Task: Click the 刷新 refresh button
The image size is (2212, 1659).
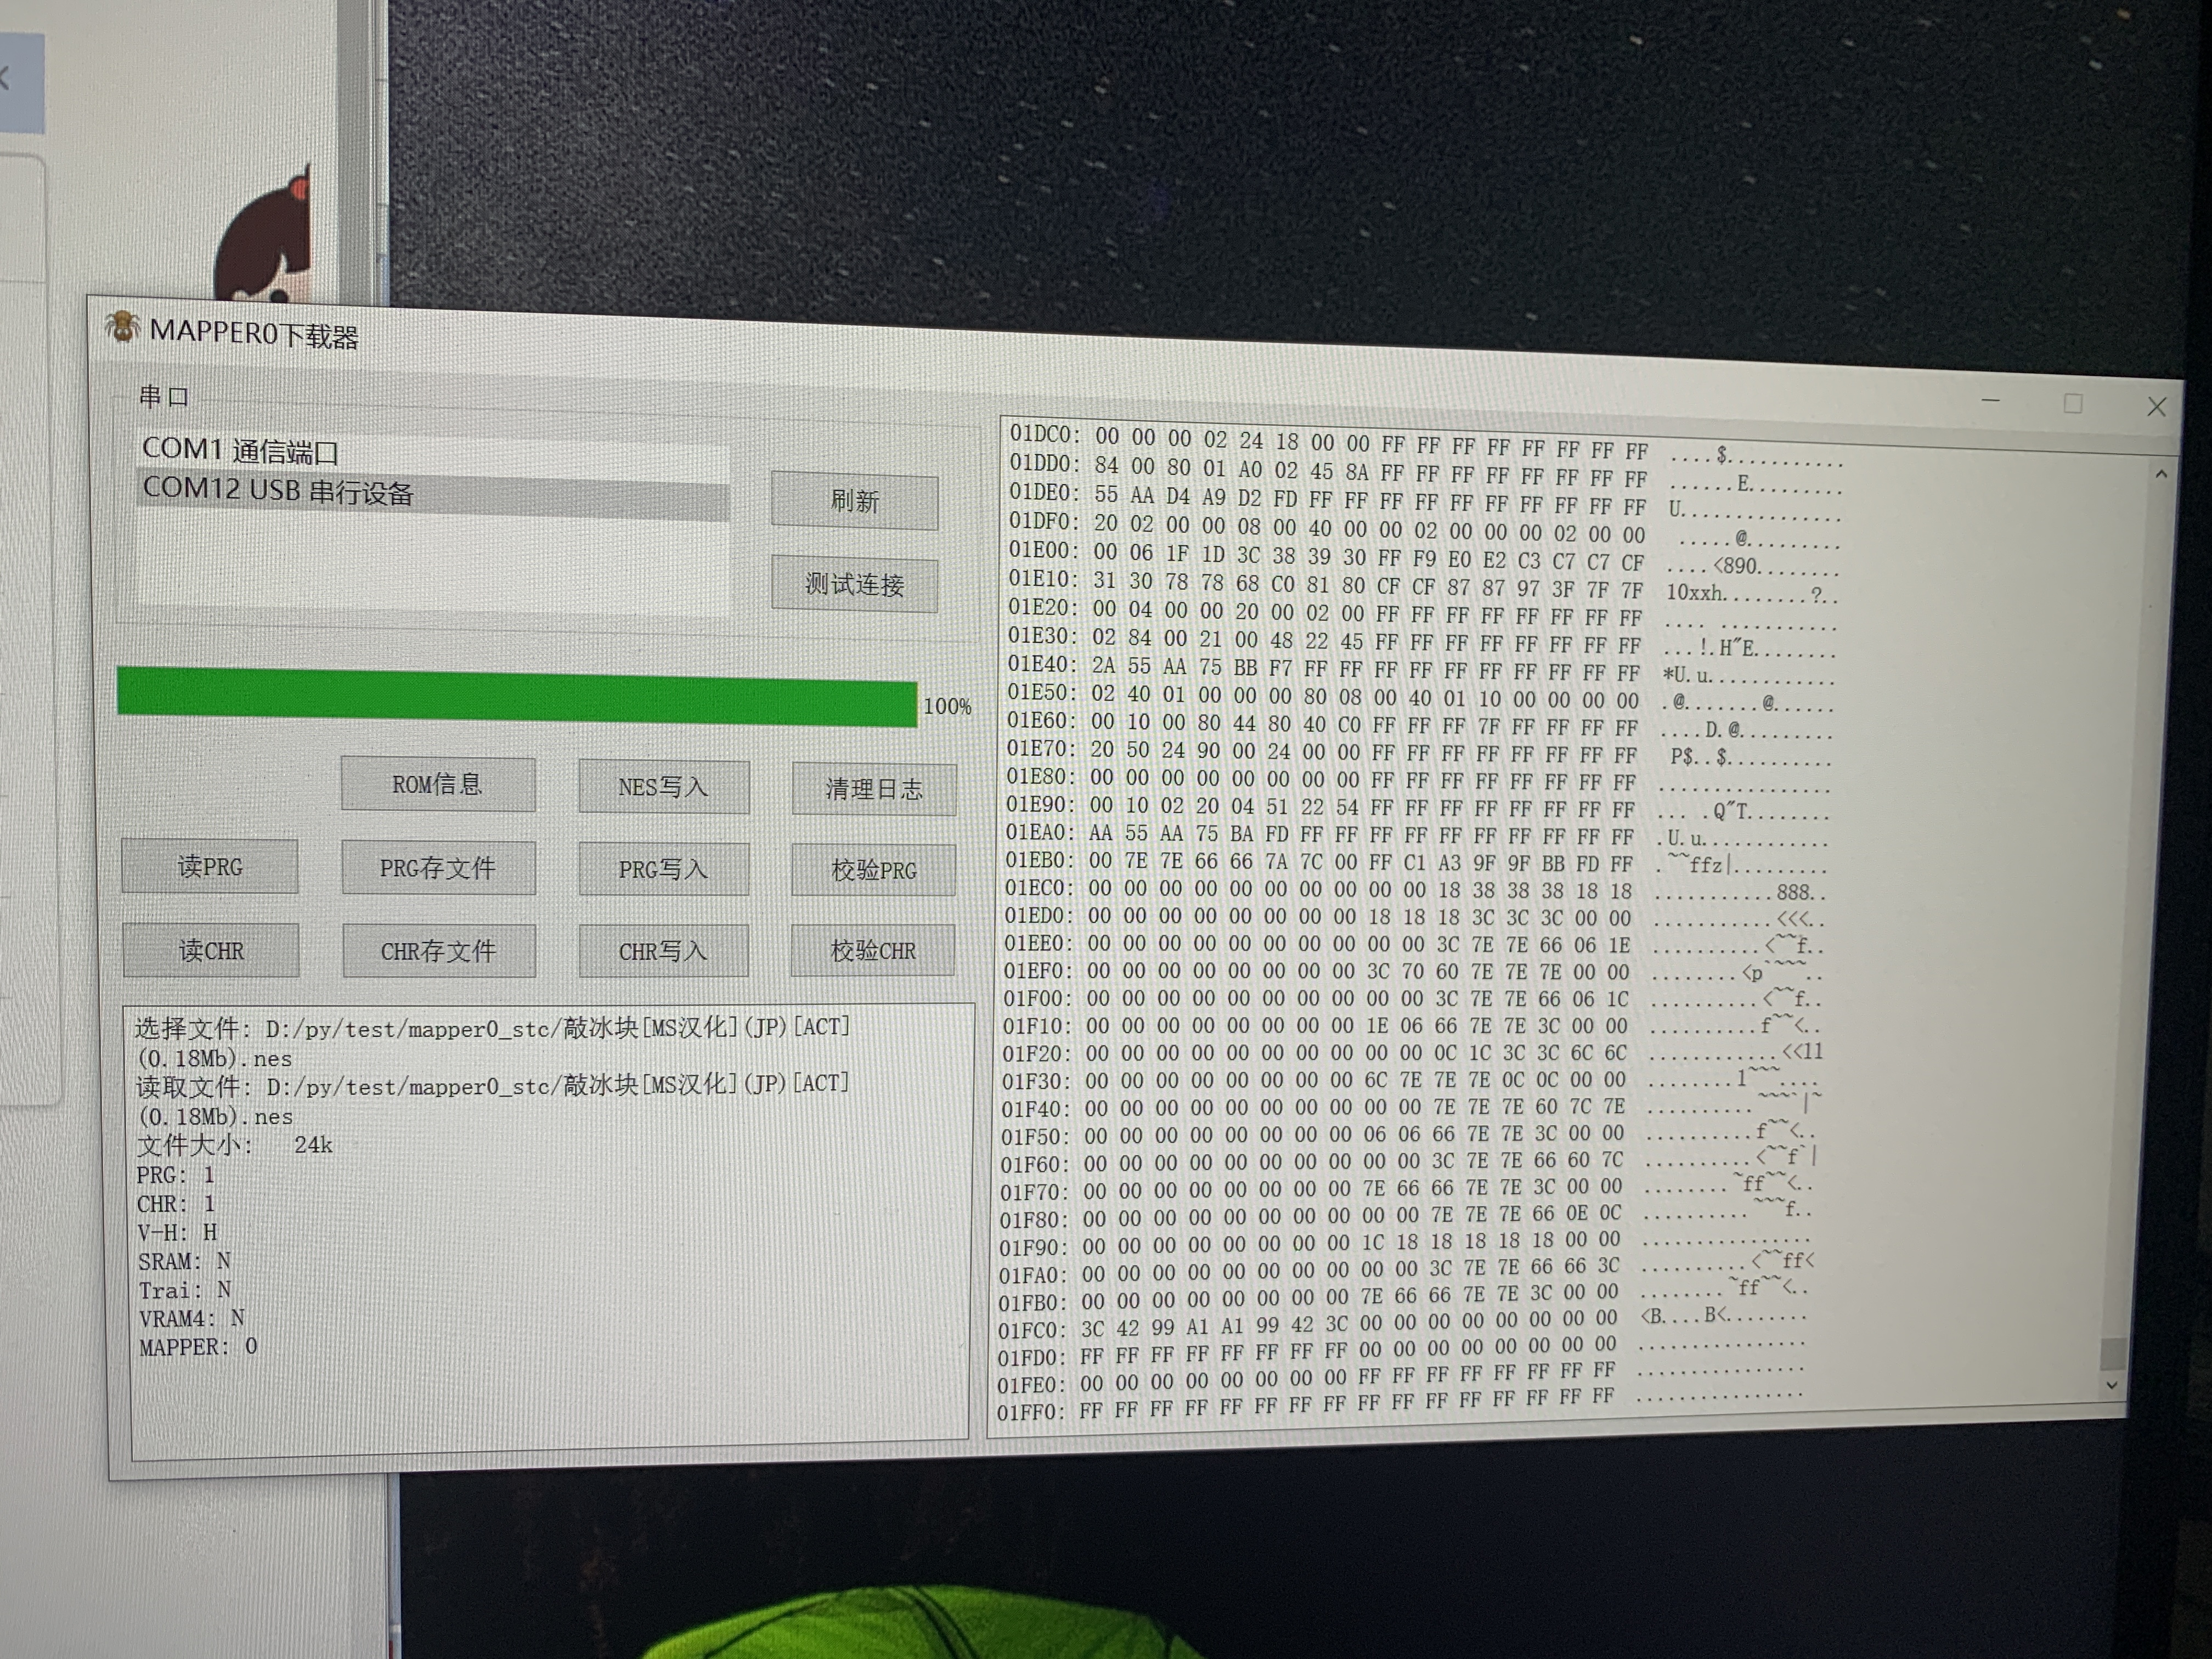Action: [854, 501]
